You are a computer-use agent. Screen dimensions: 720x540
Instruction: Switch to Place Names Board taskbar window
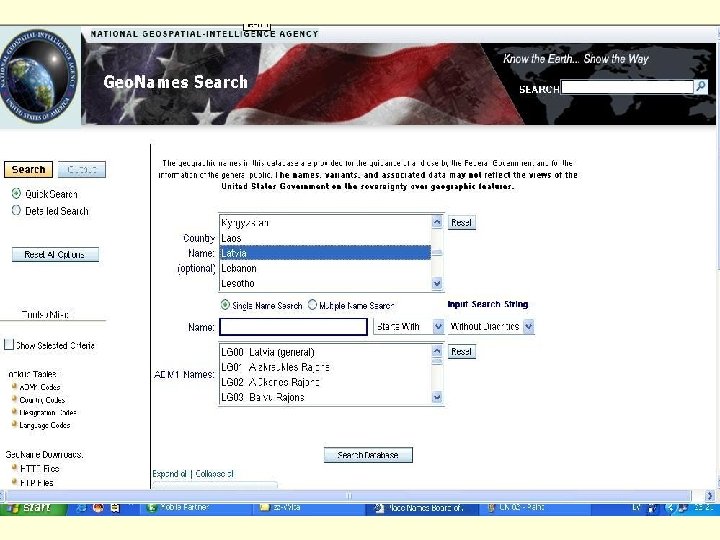(422, 508)
